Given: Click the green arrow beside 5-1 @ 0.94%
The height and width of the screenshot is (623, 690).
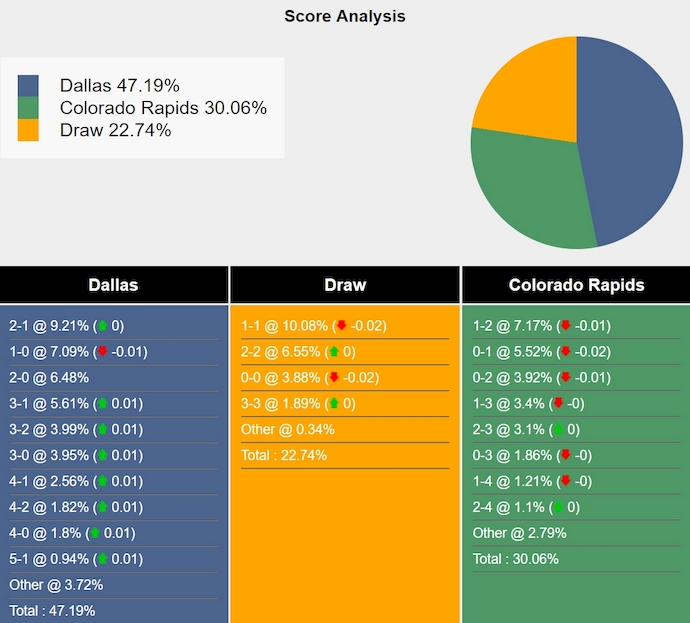Looking at the screenshot, I should tap(101, 559).
